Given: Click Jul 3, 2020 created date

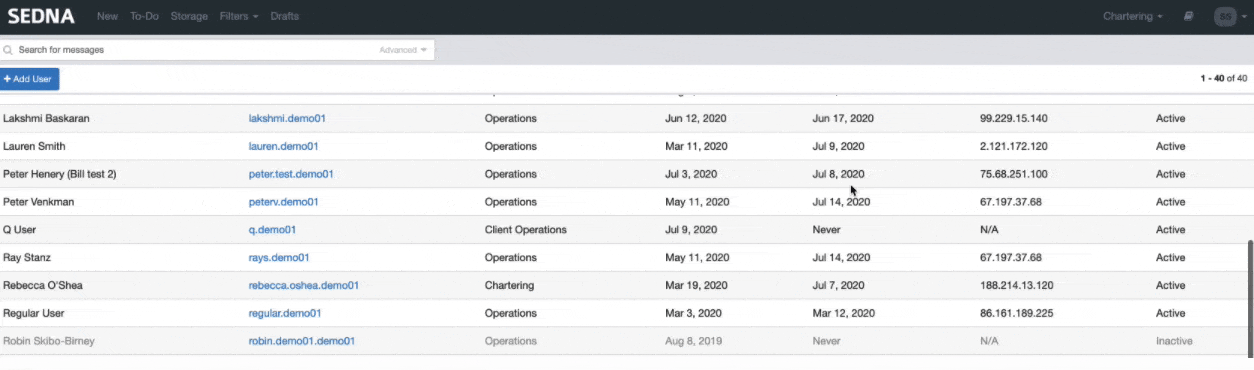Looking at the screenshot, I should click(x=691, y=174).
